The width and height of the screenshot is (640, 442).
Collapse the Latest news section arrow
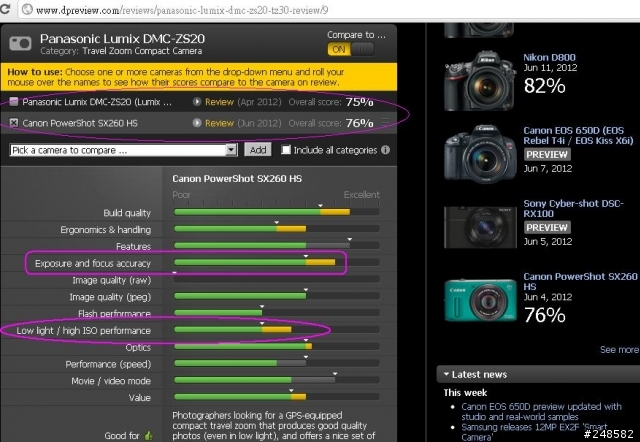[446, 374]
